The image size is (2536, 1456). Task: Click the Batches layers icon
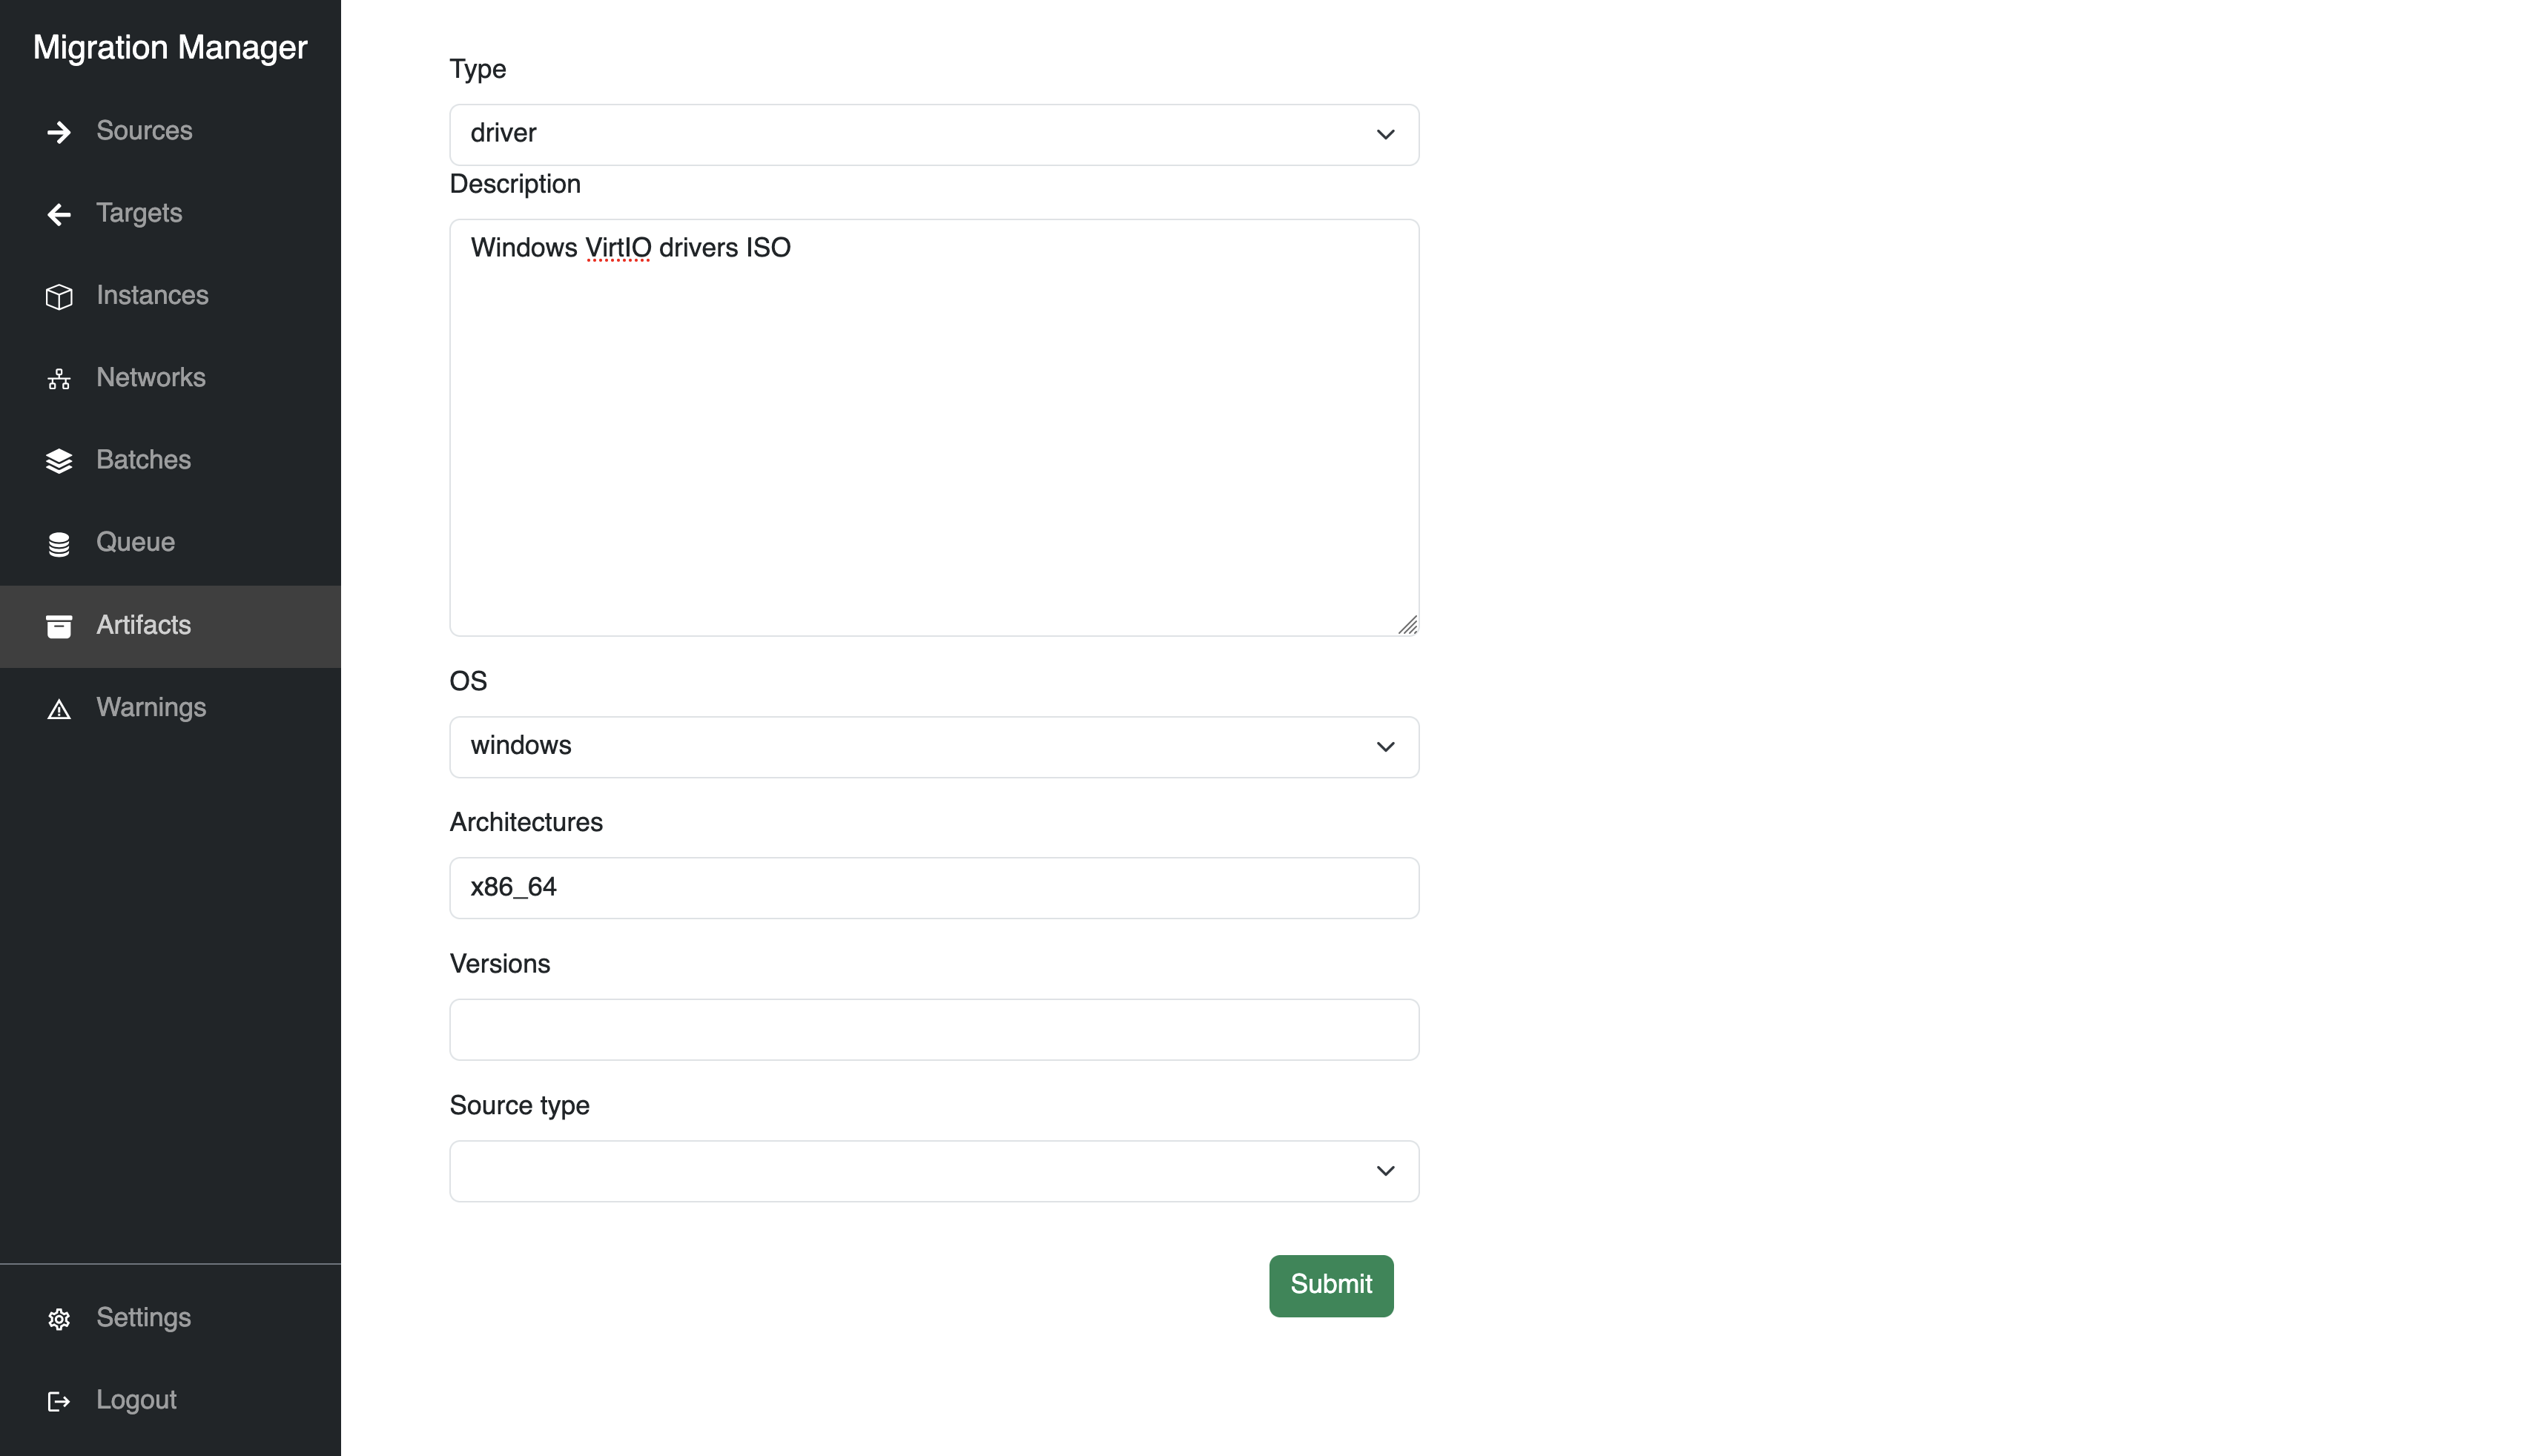click(59, 461)
